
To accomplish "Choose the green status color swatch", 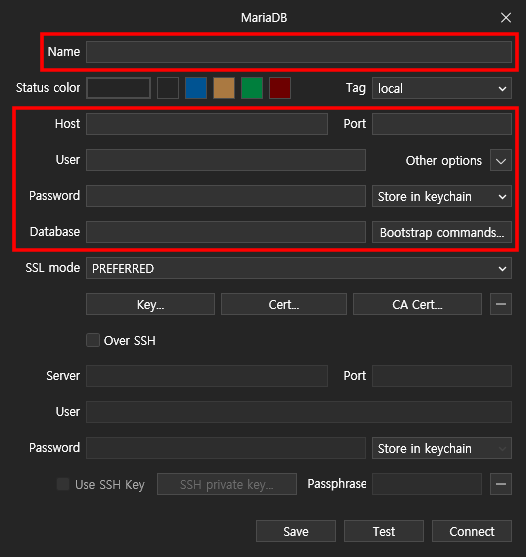I will coord(252,88).
